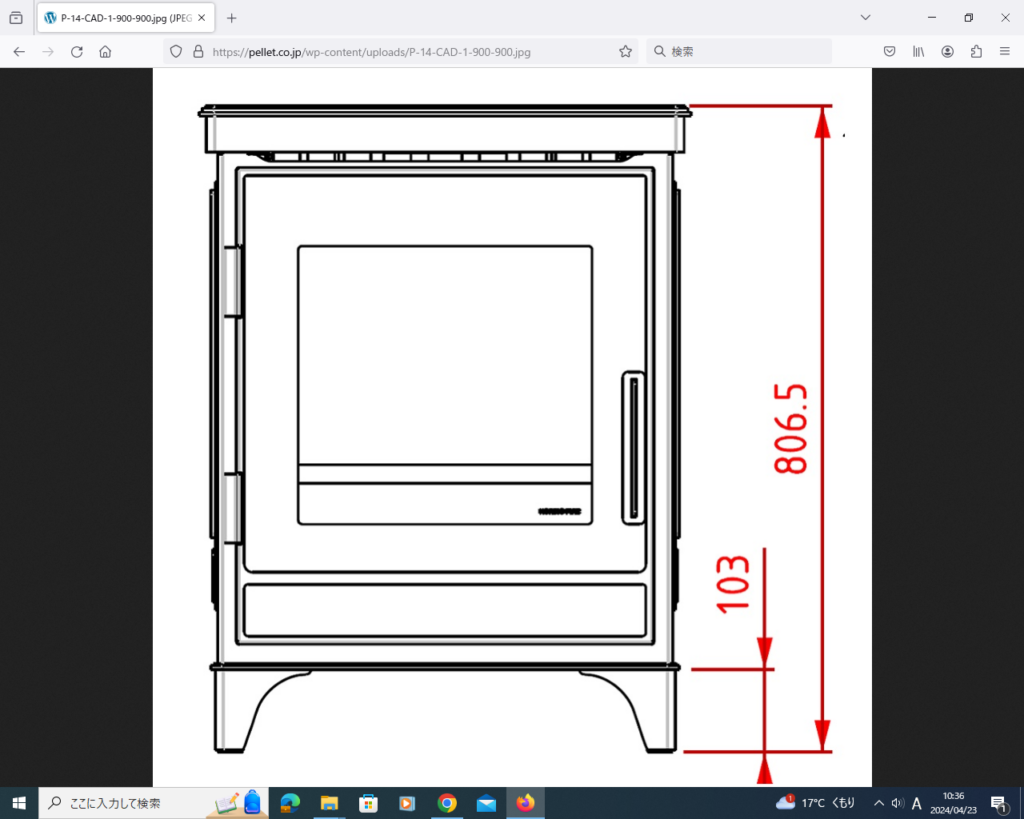The image size is (1024, 819).
Task: Open the Firefox account icon
Action: click(947, 52)
